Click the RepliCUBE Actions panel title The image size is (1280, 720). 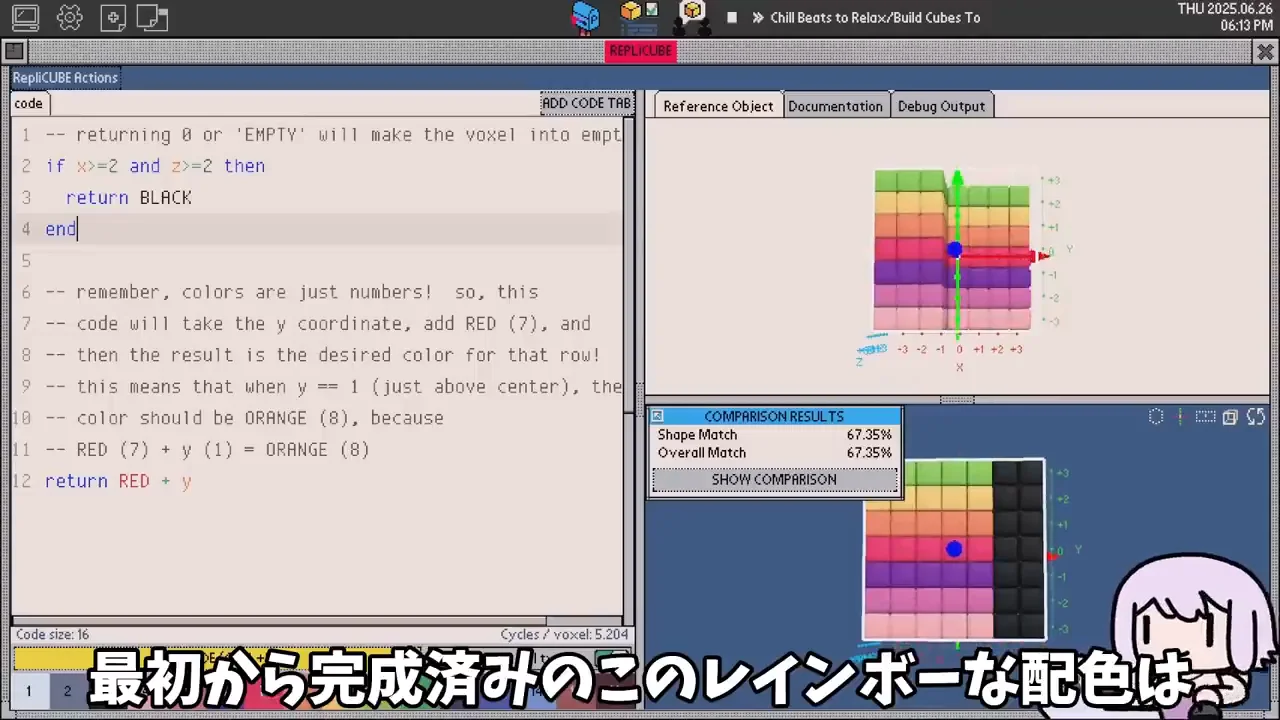coord(65,78)
